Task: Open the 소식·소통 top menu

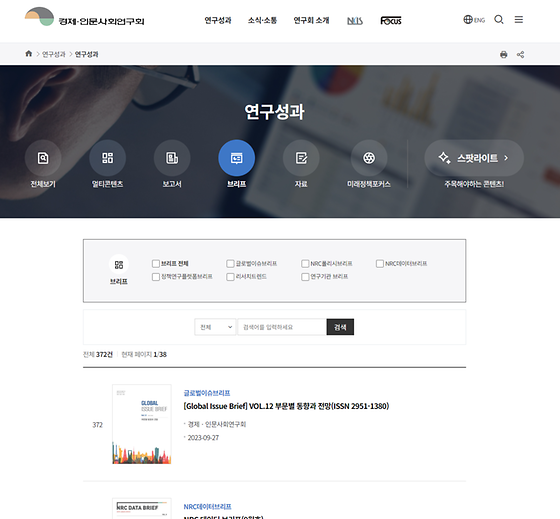Action: (262, 20)
